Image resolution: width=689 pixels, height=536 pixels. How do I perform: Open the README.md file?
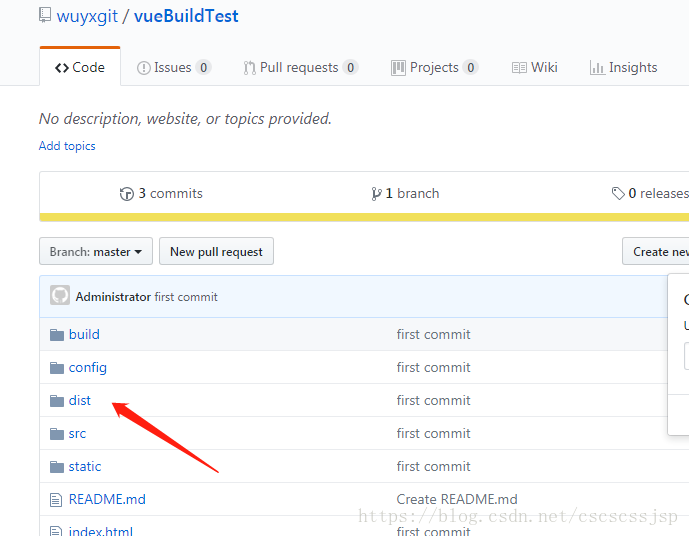[107, 499]
